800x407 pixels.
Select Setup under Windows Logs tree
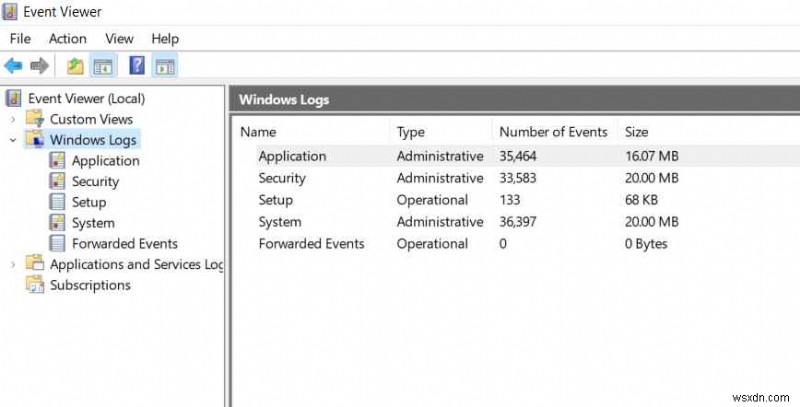click(89, 202)
